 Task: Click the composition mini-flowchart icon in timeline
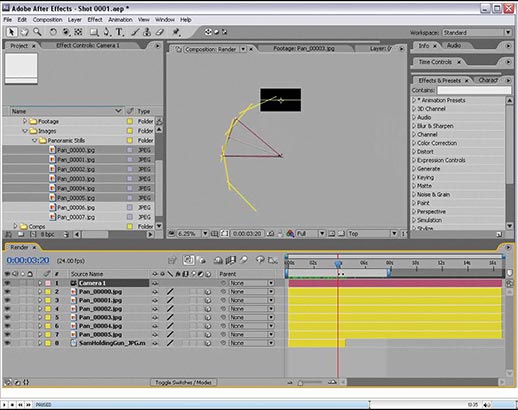(x=172, y=260)
